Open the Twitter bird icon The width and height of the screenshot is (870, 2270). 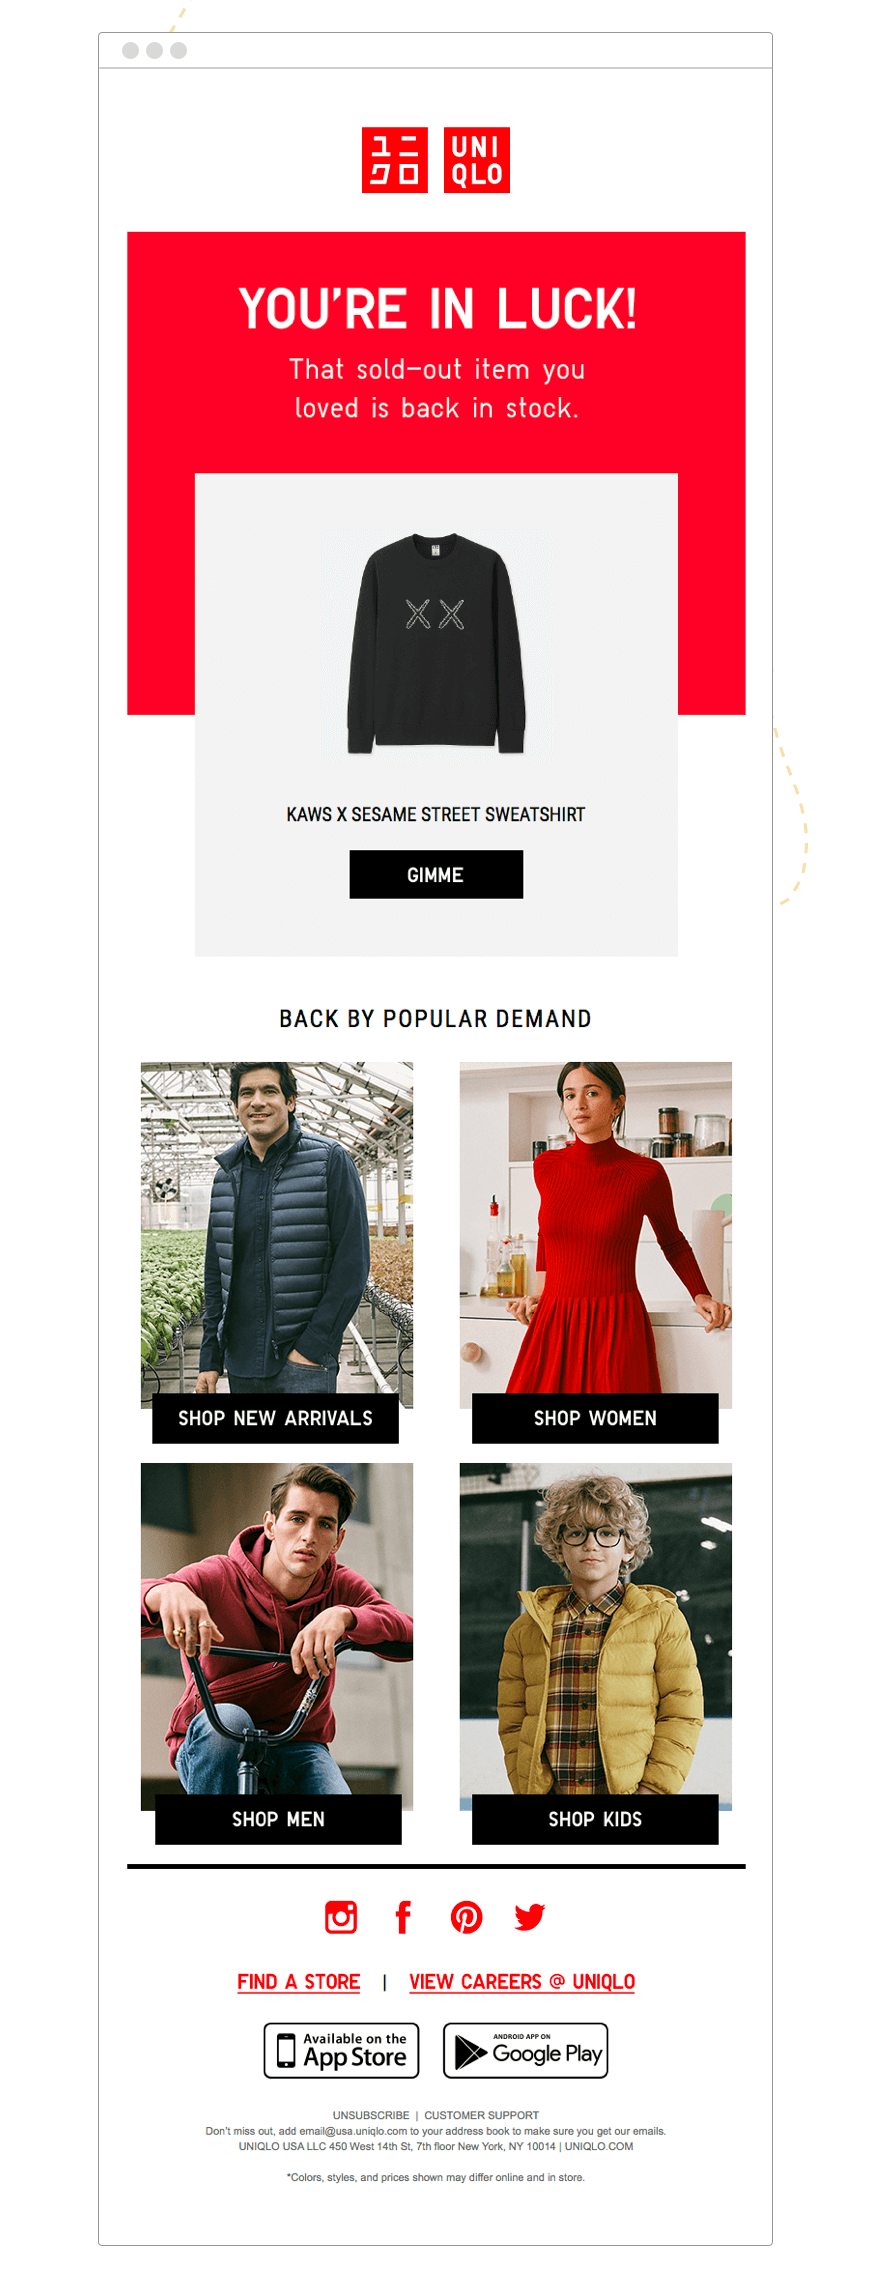coord(529,1916)
